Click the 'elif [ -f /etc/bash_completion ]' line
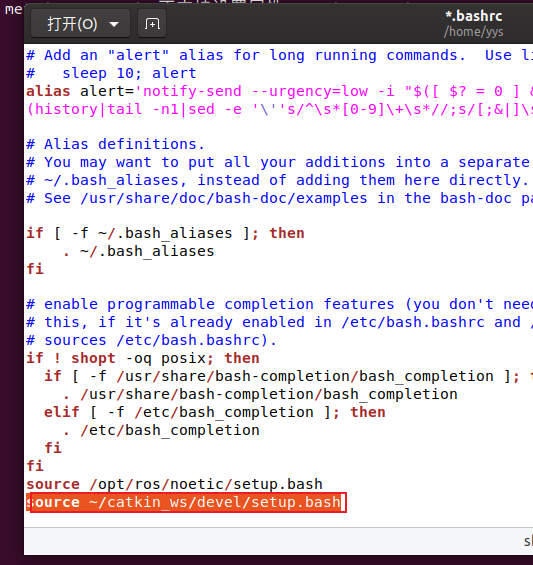Screen dimensions: 533x565 [215, 412]
